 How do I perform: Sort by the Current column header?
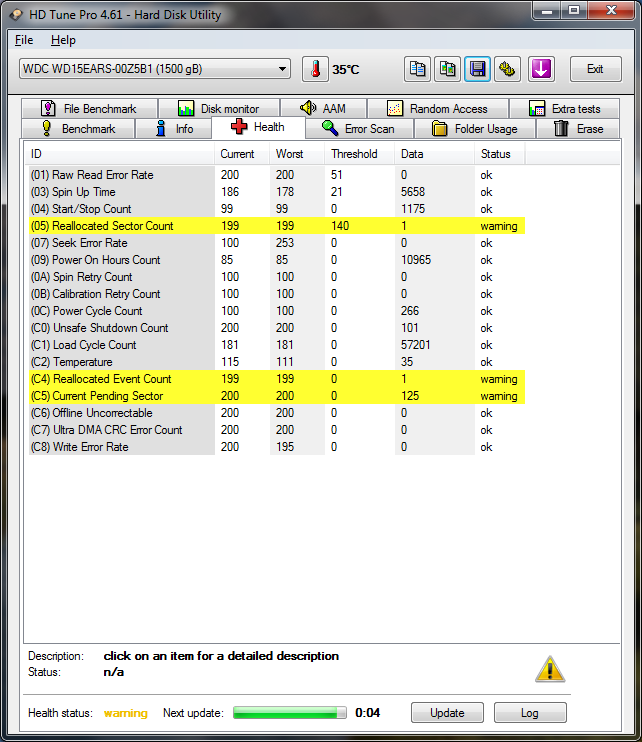(x=242, y=154)
